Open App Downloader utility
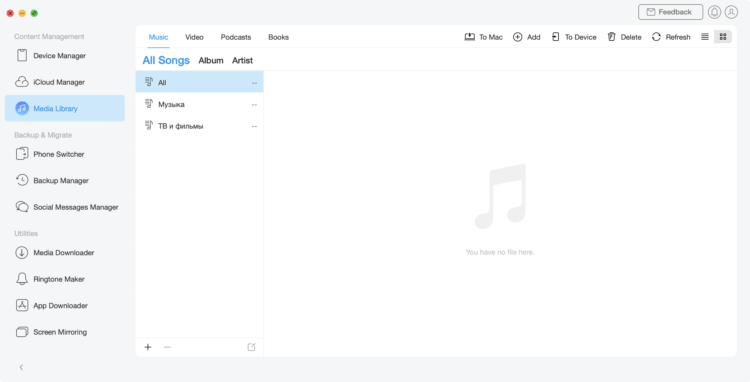The width and height of the screenshot is (750, 382). click(65, 306)
